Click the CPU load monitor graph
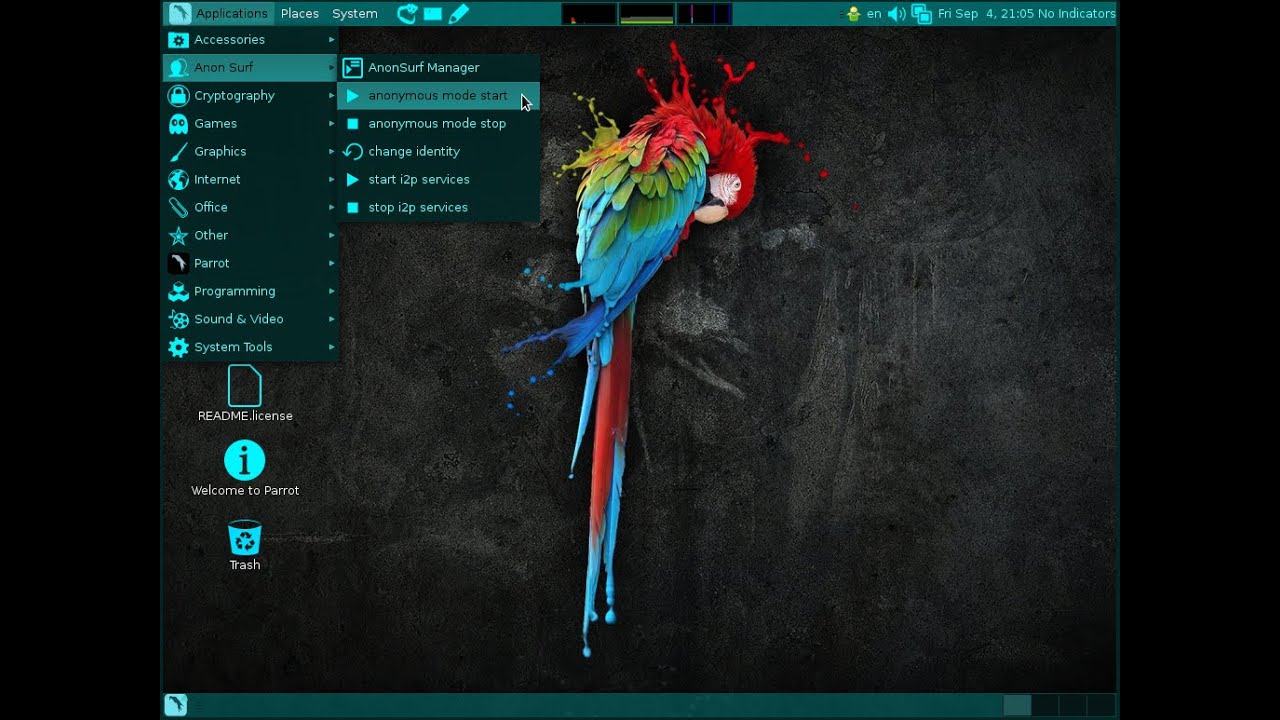The height and width of the screenshot is (720, 1280). [x=589, y=14]
